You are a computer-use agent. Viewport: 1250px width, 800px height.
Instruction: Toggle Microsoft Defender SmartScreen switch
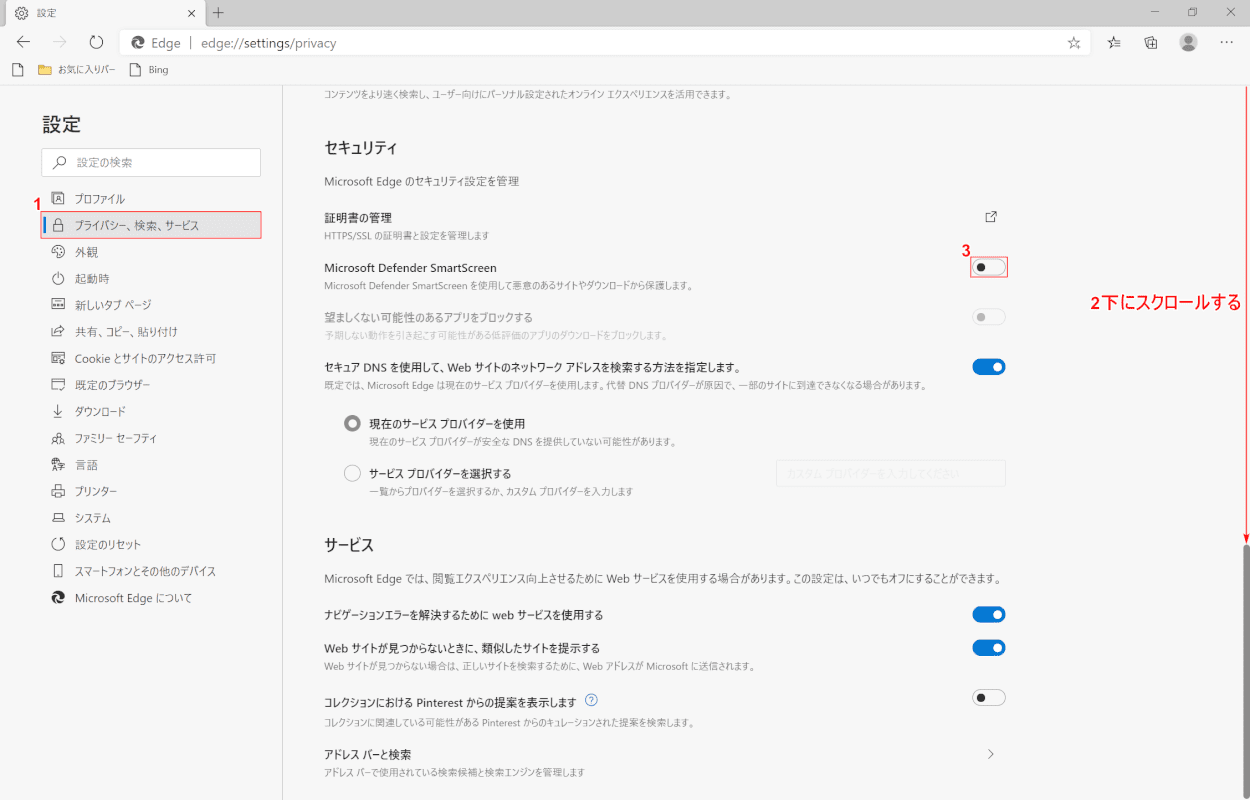click(x=989, y=267)
